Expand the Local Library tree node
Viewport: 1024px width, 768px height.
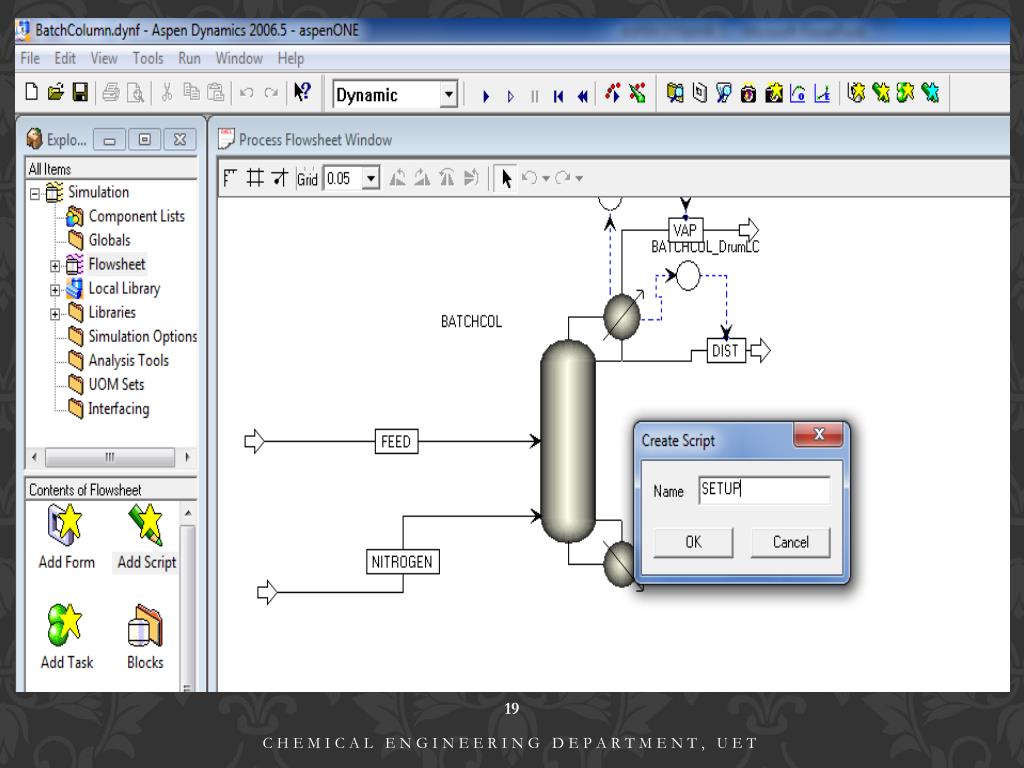point(55,290)
